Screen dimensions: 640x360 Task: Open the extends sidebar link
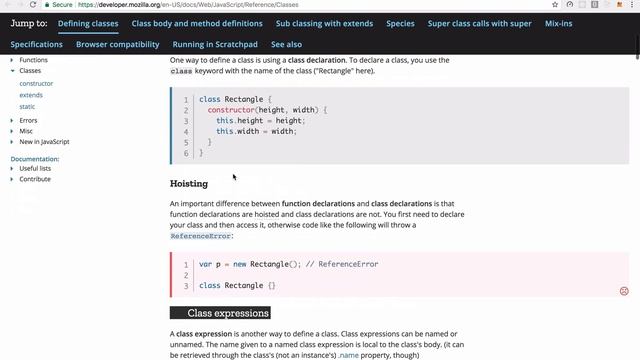point(31,95)
